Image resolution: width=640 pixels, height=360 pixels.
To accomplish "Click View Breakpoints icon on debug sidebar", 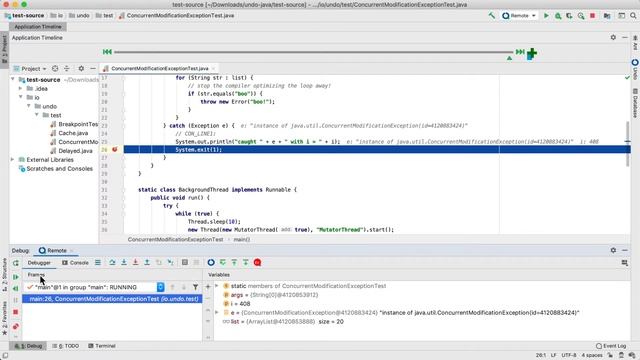I will tap(16, 327).
